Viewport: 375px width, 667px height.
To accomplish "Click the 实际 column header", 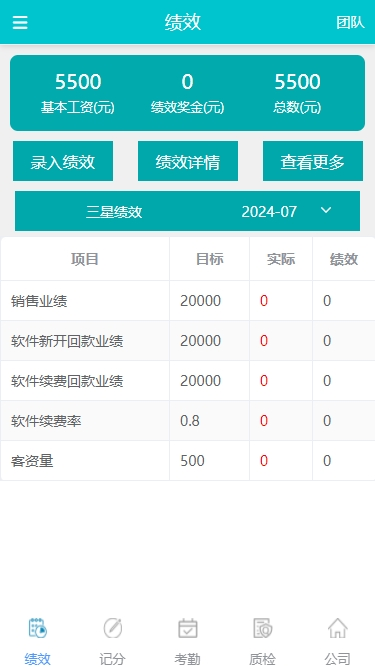I will point(281,259).
